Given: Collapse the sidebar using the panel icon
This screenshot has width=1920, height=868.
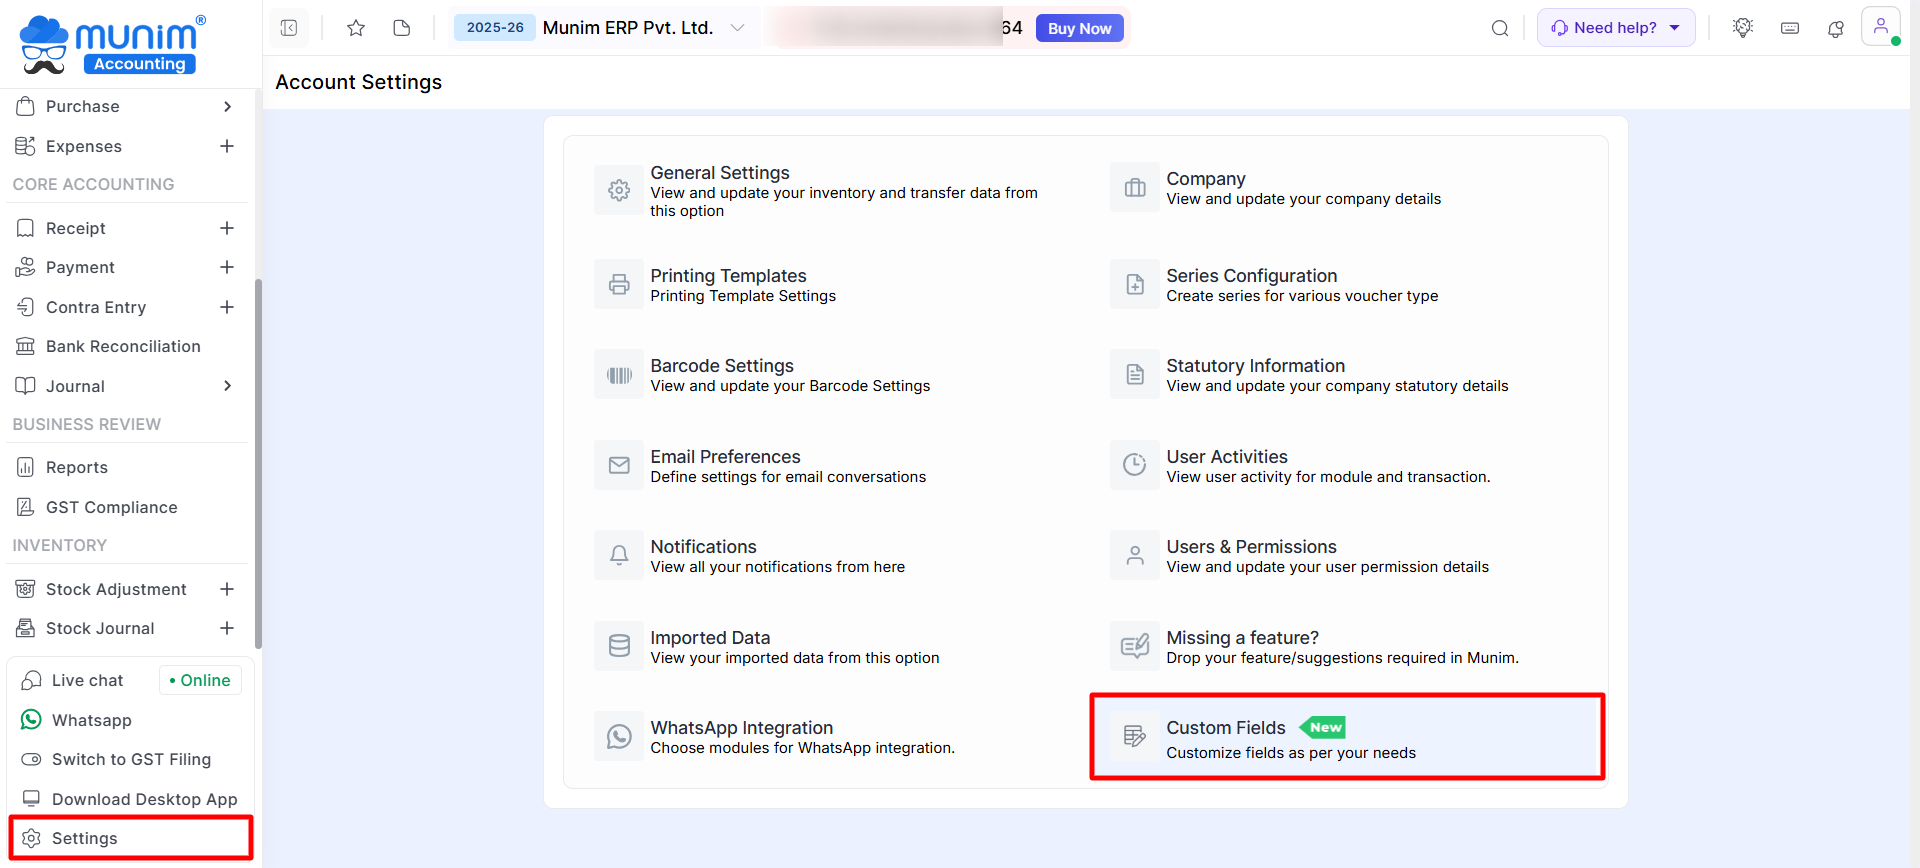Looking at the screenshot, I should tap(289, 28).
